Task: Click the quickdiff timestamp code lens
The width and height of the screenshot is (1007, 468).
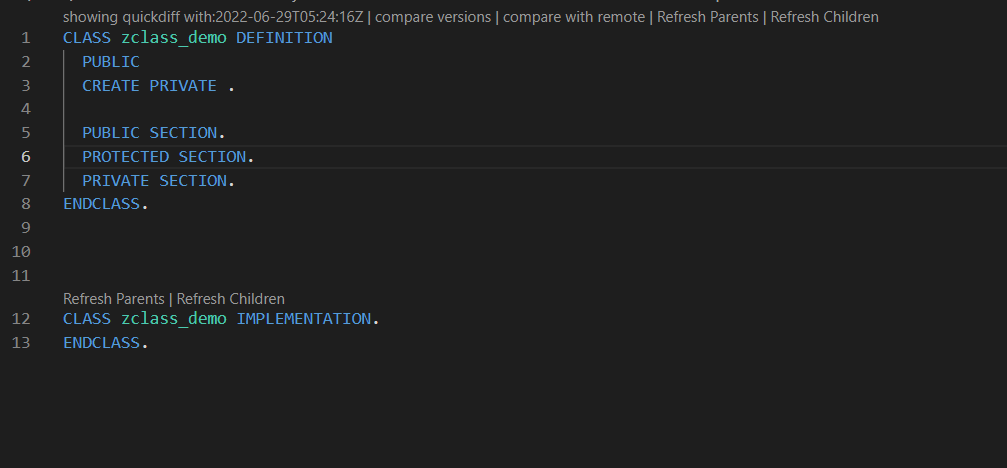Action: click(213, 17)
